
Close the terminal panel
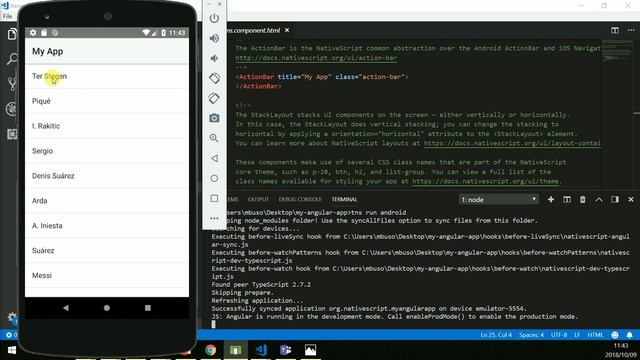(x=631, y=199)
